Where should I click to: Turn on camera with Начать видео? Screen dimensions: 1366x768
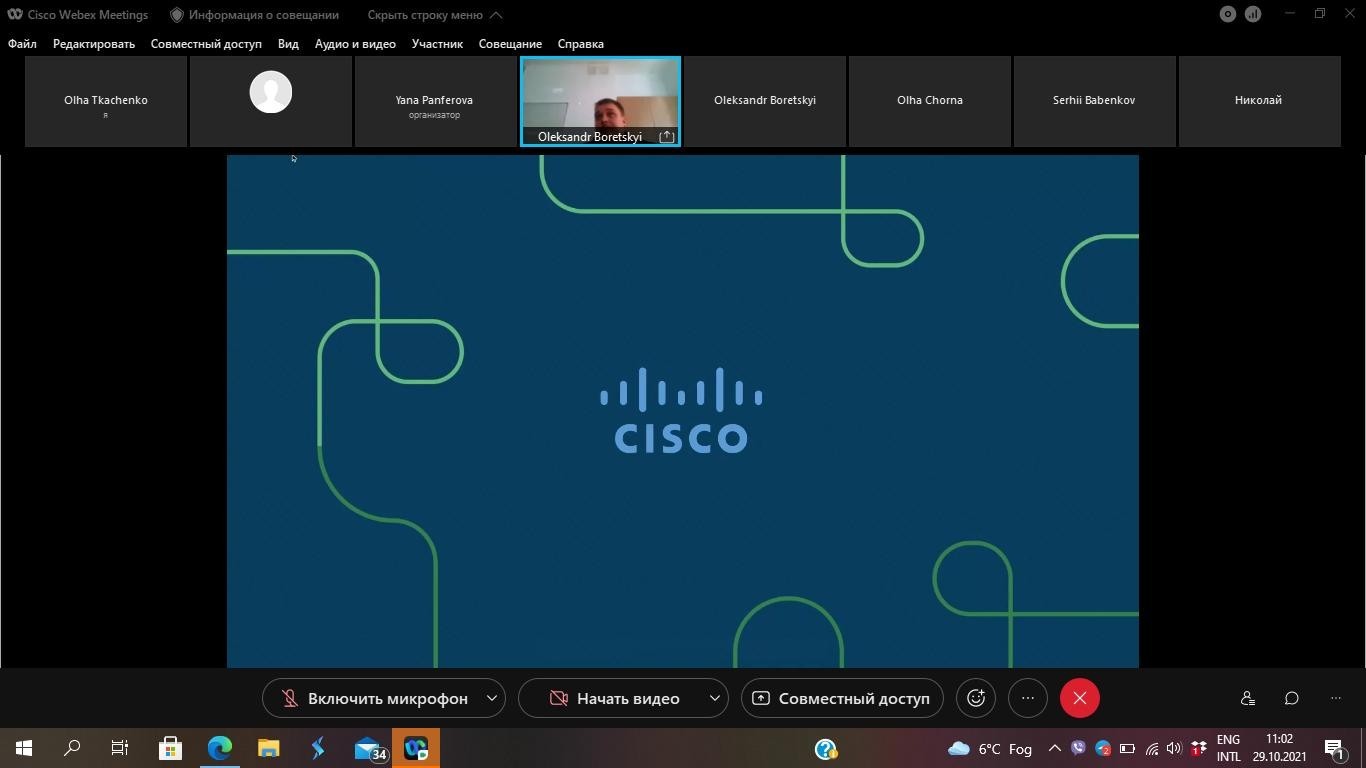point(613,698)
